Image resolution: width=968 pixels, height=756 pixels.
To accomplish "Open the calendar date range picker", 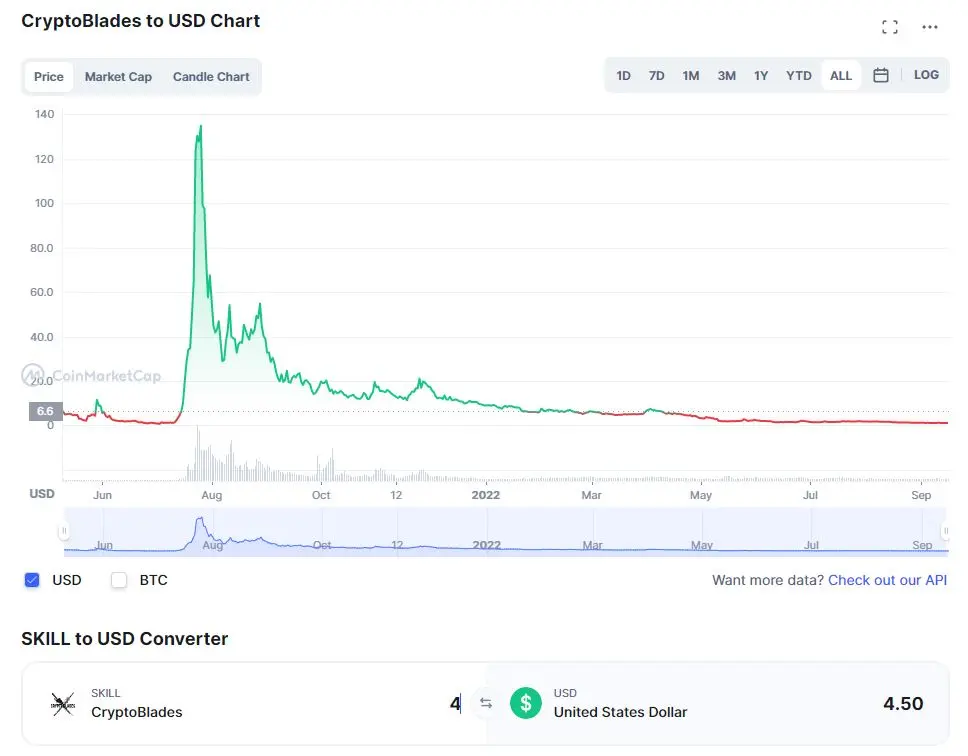I will pyautogui.click(x=881, y=75).
